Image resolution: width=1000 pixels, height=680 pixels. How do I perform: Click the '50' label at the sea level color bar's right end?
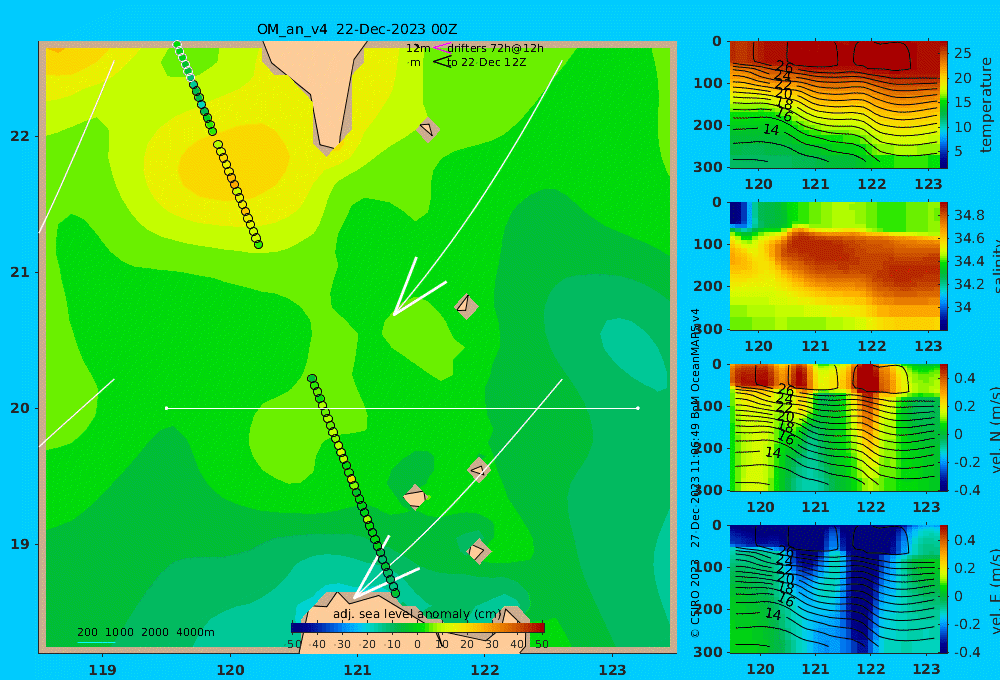click(541, 644)
